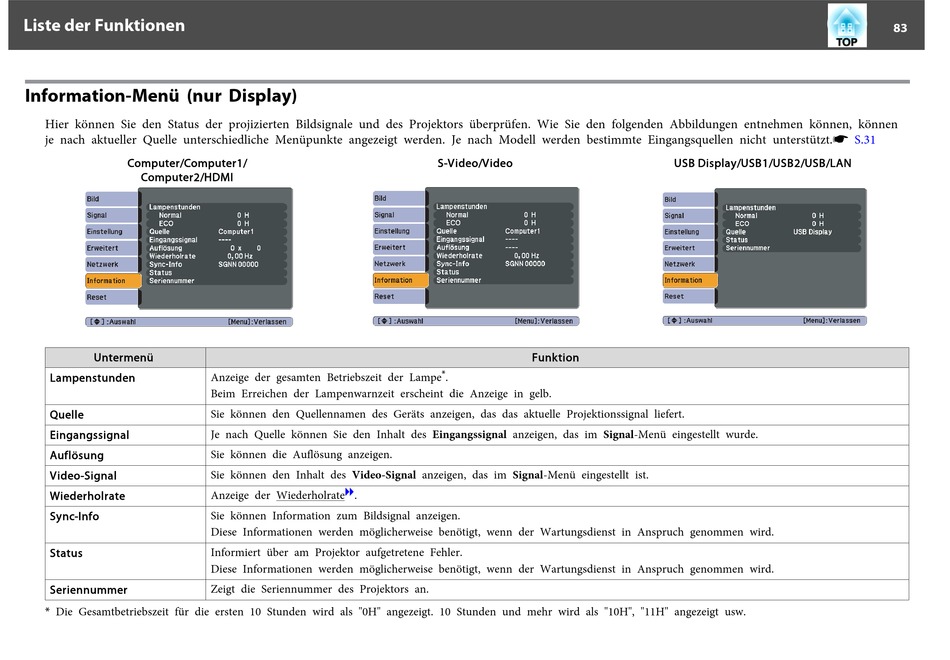Select Einstellung tab in Computer menu screenshot

click(111, 232)
